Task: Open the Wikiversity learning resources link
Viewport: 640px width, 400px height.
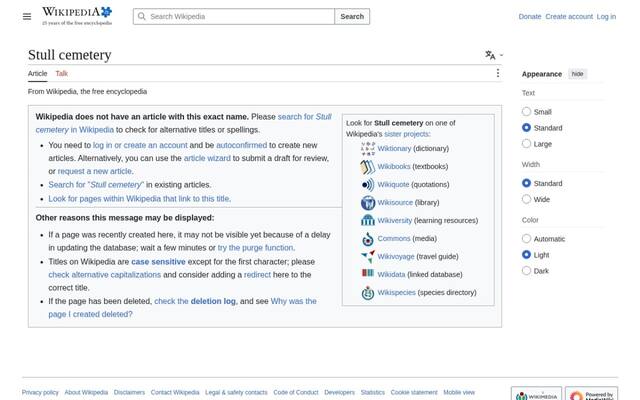Action: pyautogui.click(x=395, y=220)
